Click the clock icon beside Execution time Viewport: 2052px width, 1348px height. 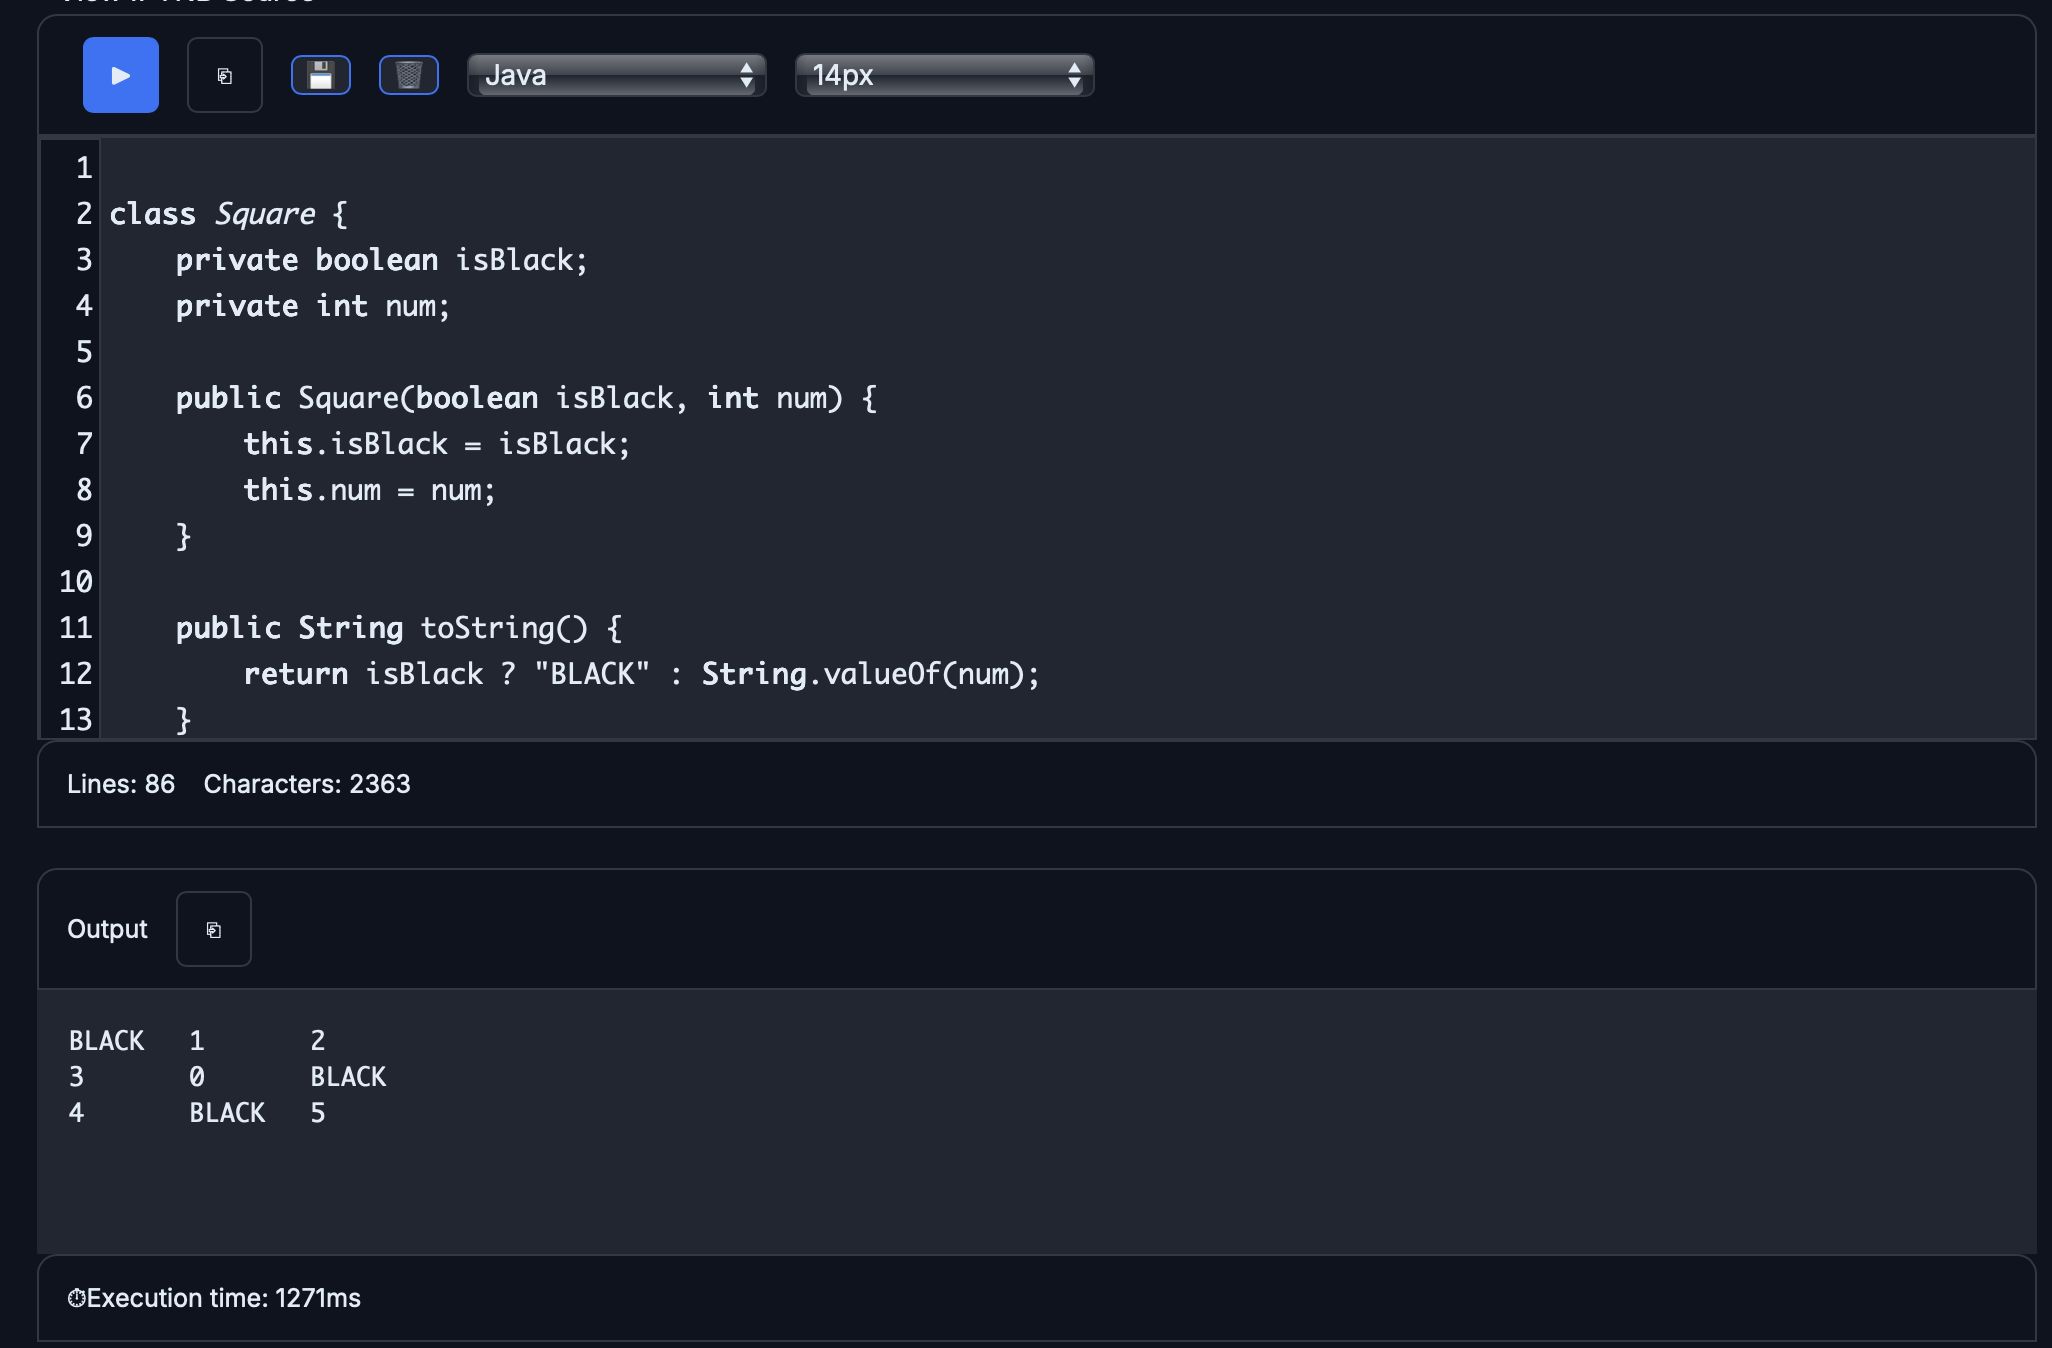pyautogui.click(x=76, y=1298)
